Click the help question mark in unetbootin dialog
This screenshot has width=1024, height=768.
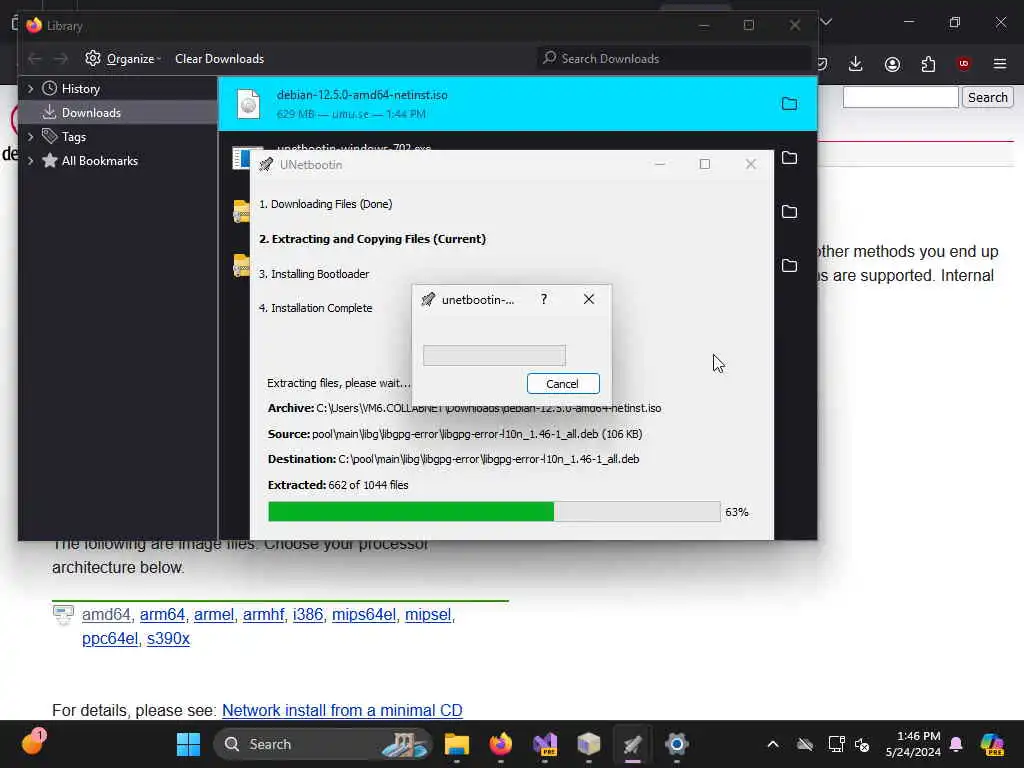(x=544, y=299)
